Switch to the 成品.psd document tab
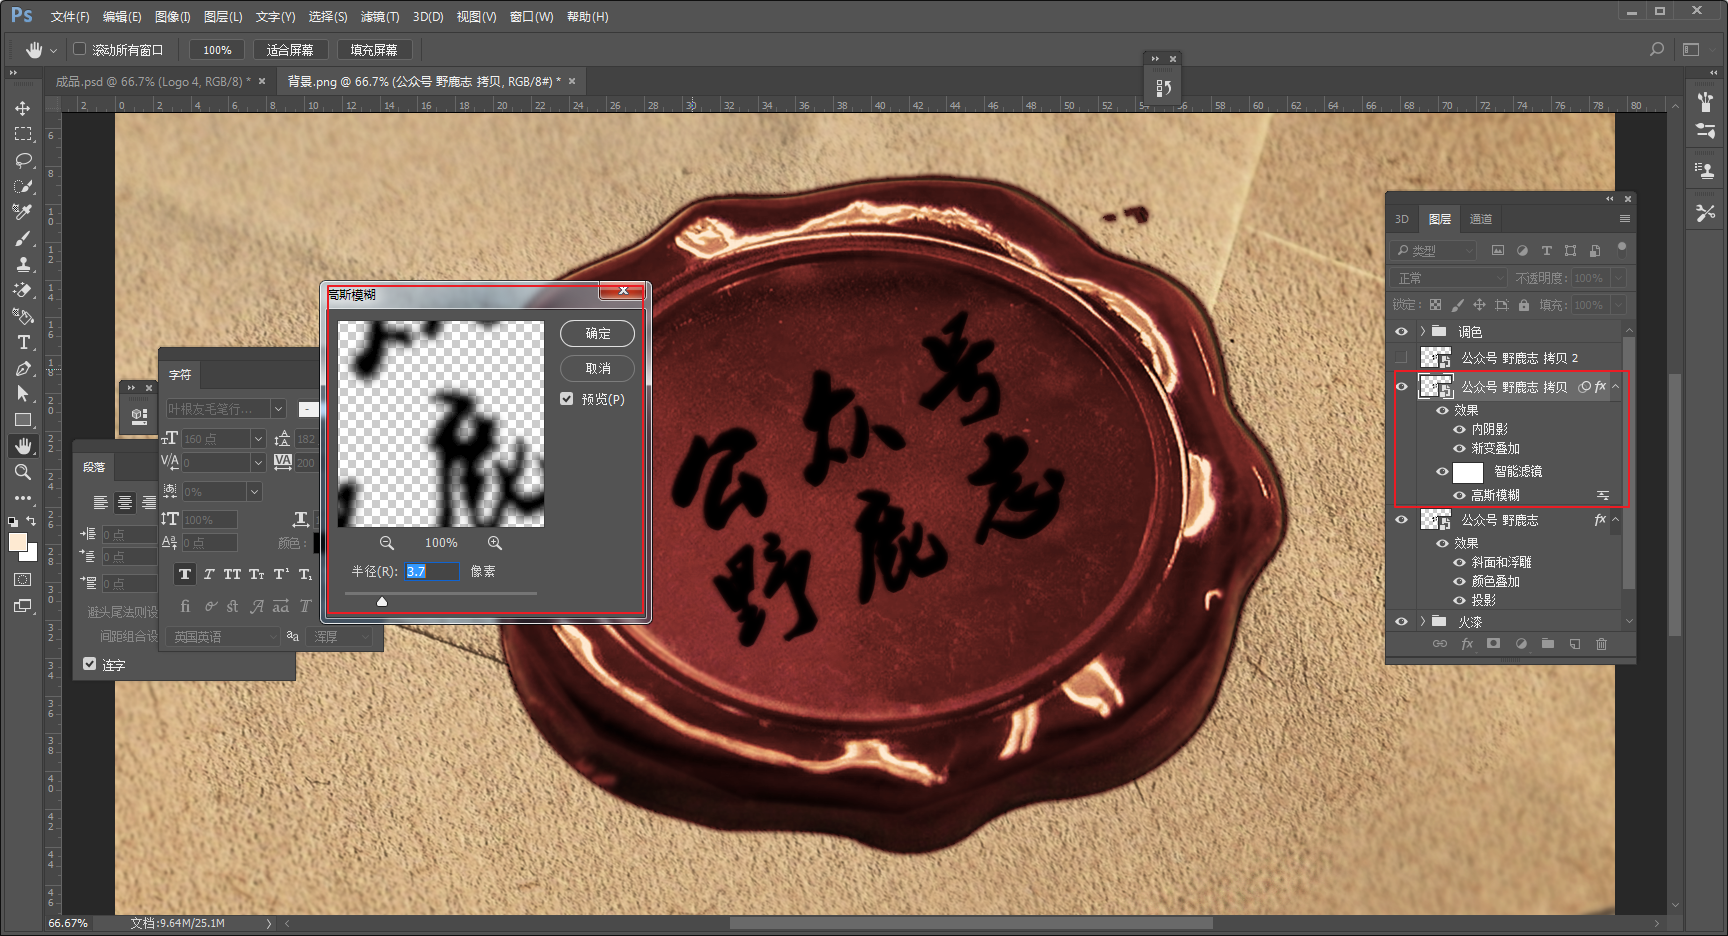1728x936 pixels. coord(153,81)
